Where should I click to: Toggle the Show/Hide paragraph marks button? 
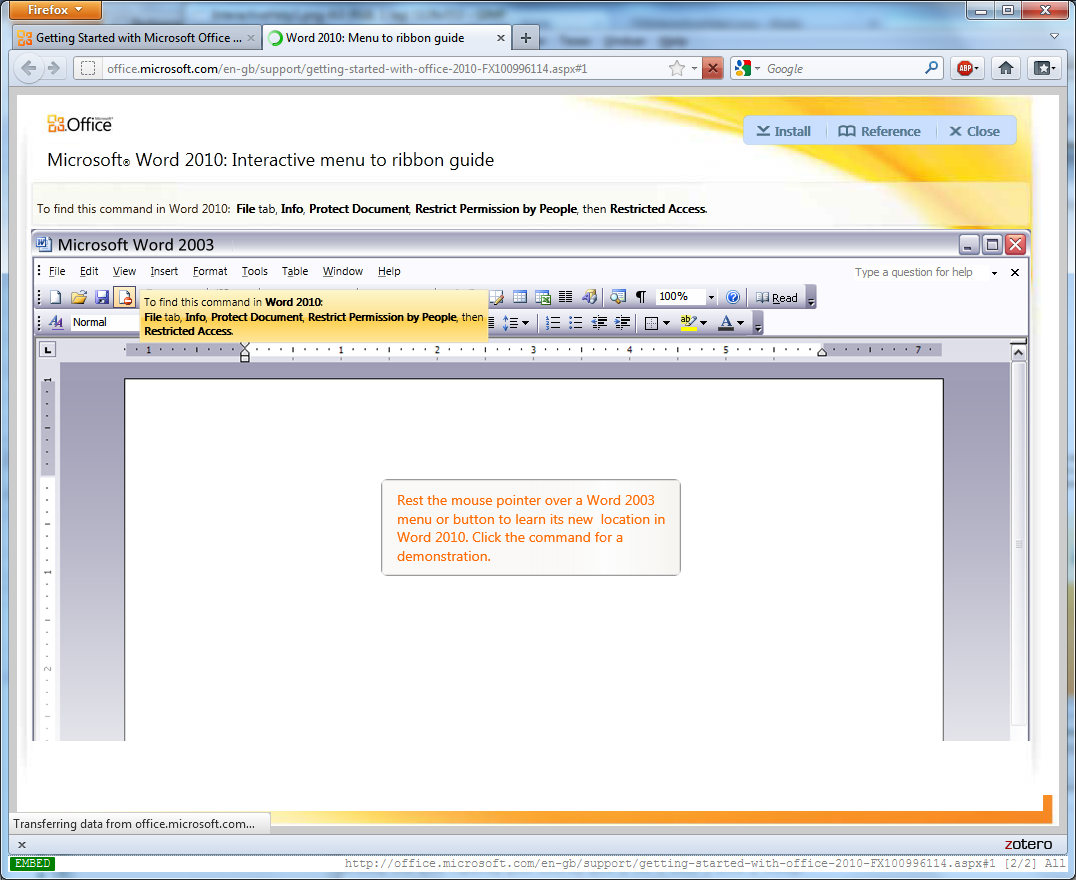[x=641, y=297]
